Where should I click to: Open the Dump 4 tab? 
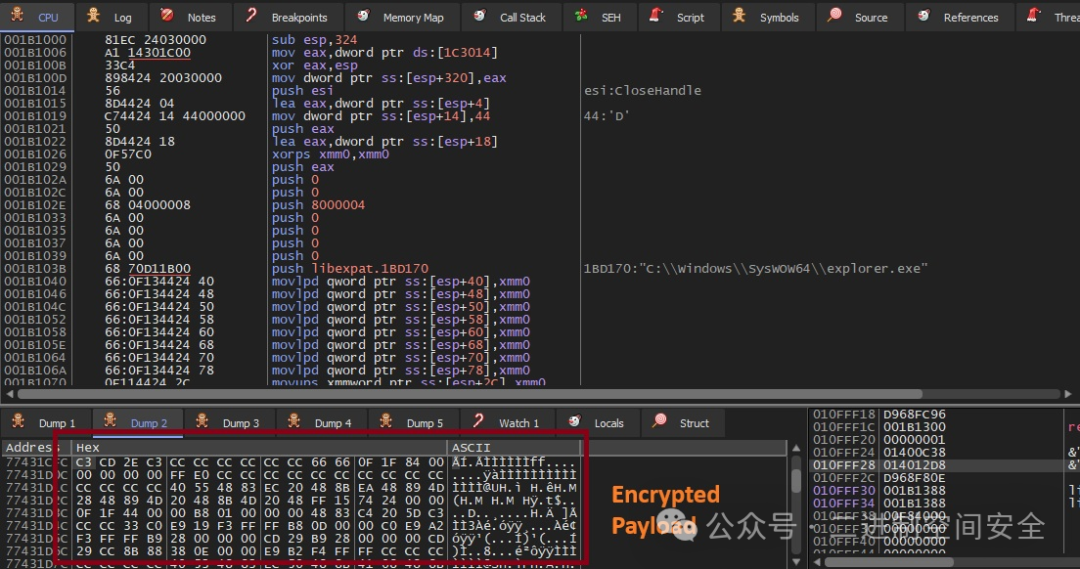[x=321, y=422]
